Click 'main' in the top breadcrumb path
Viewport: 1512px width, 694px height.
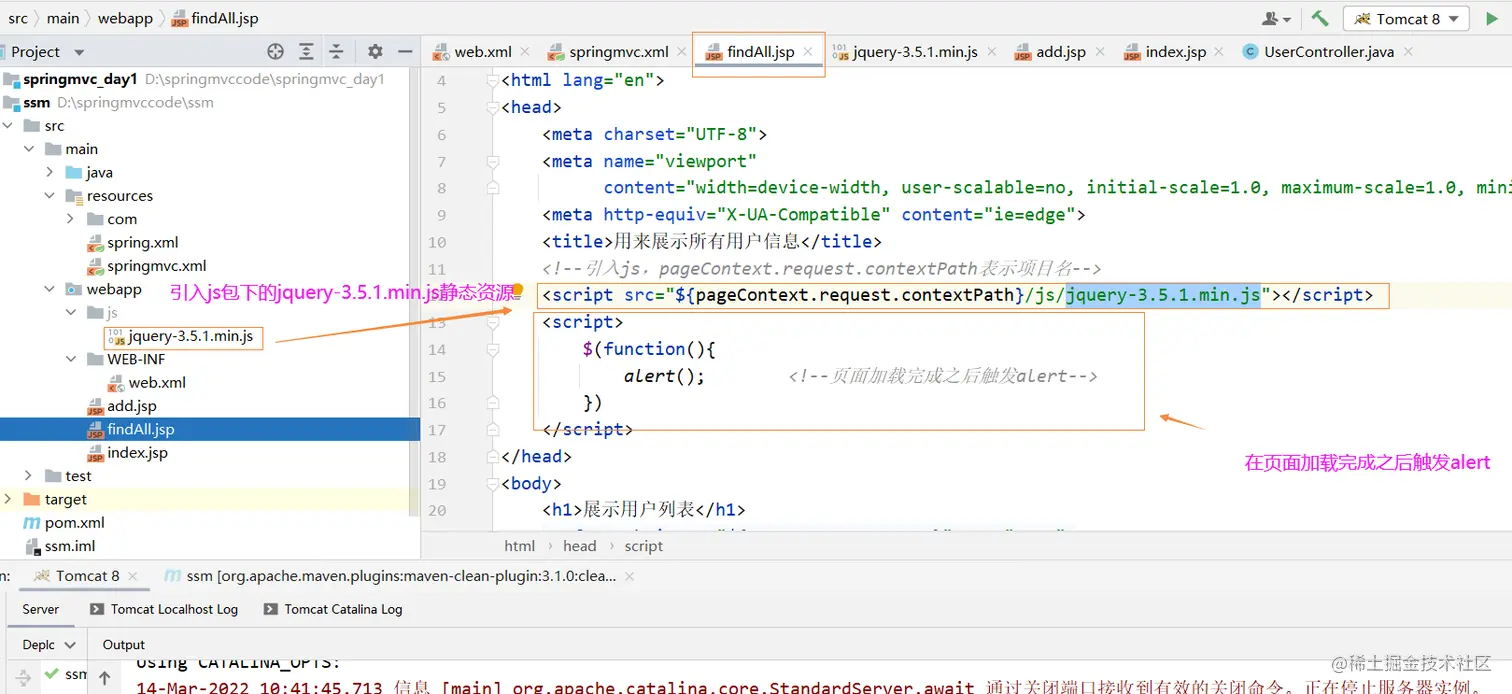(x=63, y=18)
